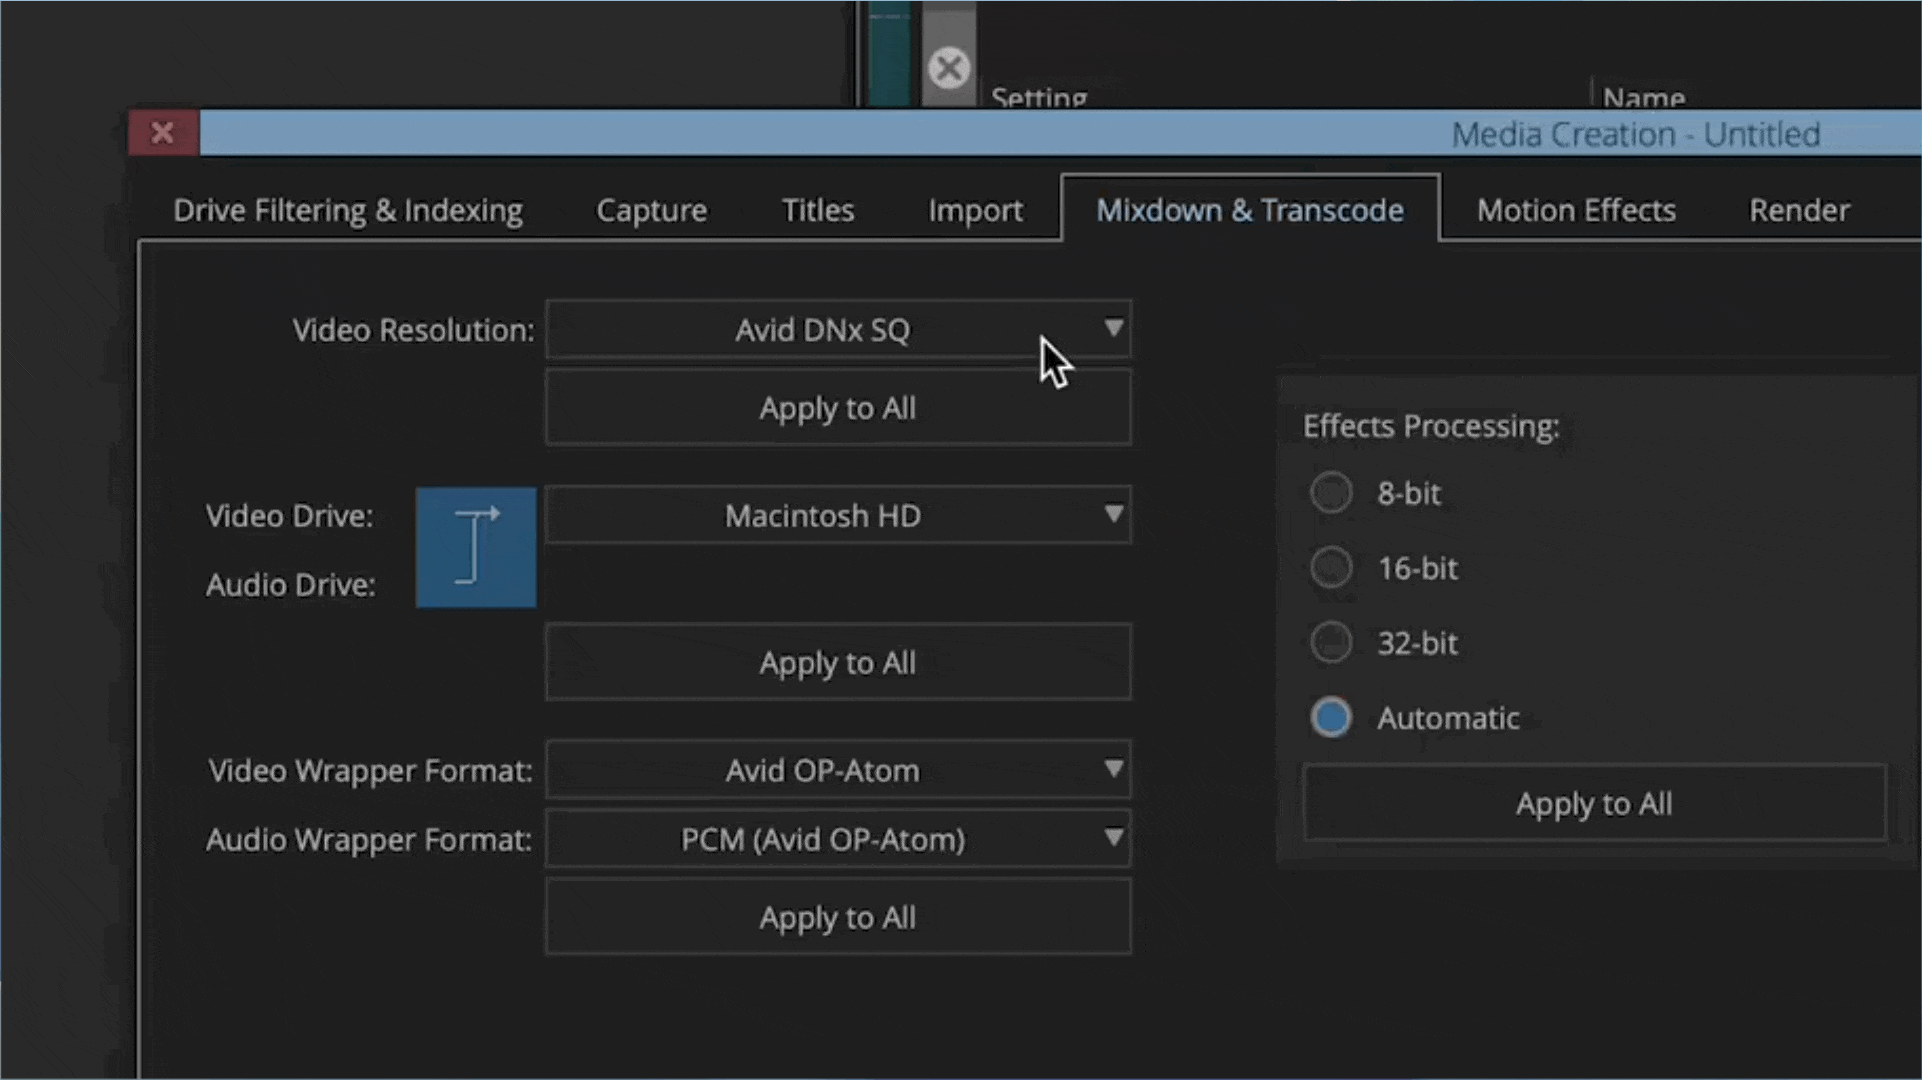
Task: Close the Media Creation dialog
Action: pos(163,132)
